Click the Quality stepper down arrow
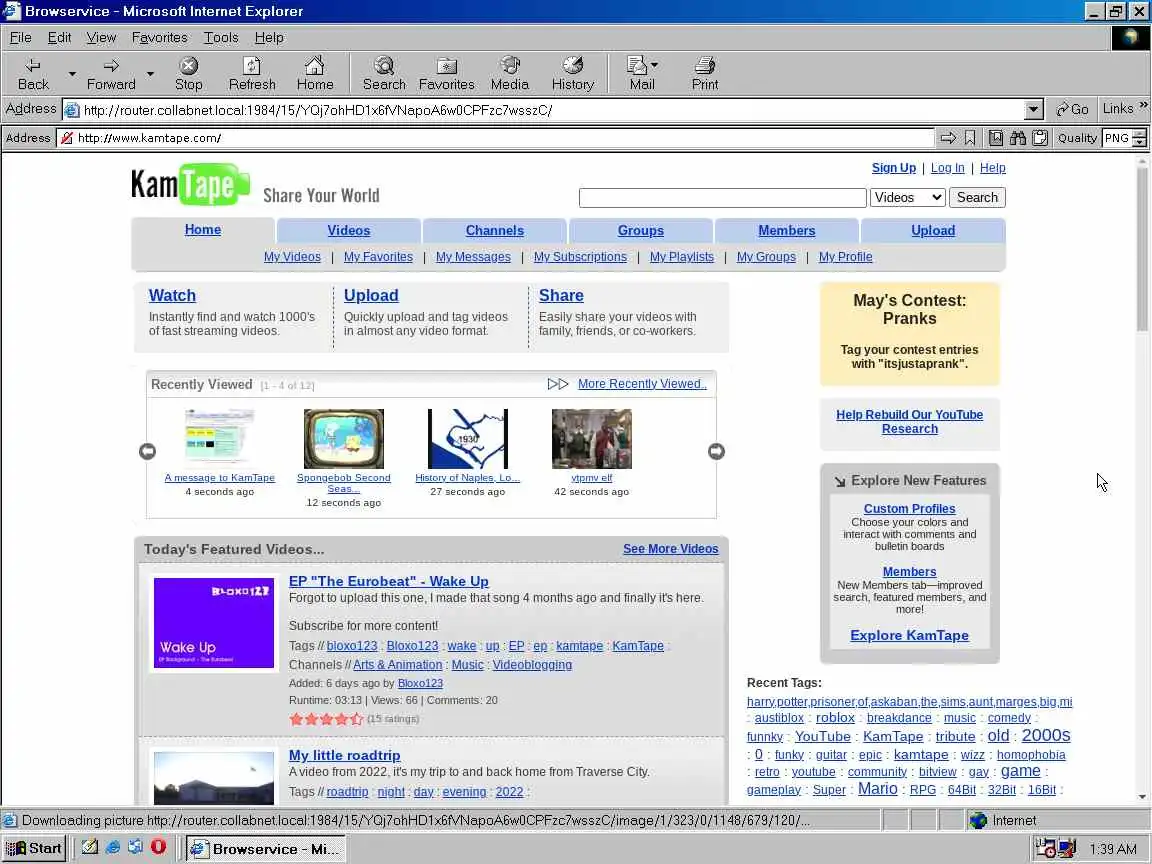This screenshot has height=864, width=1152. click(1140, 142)
